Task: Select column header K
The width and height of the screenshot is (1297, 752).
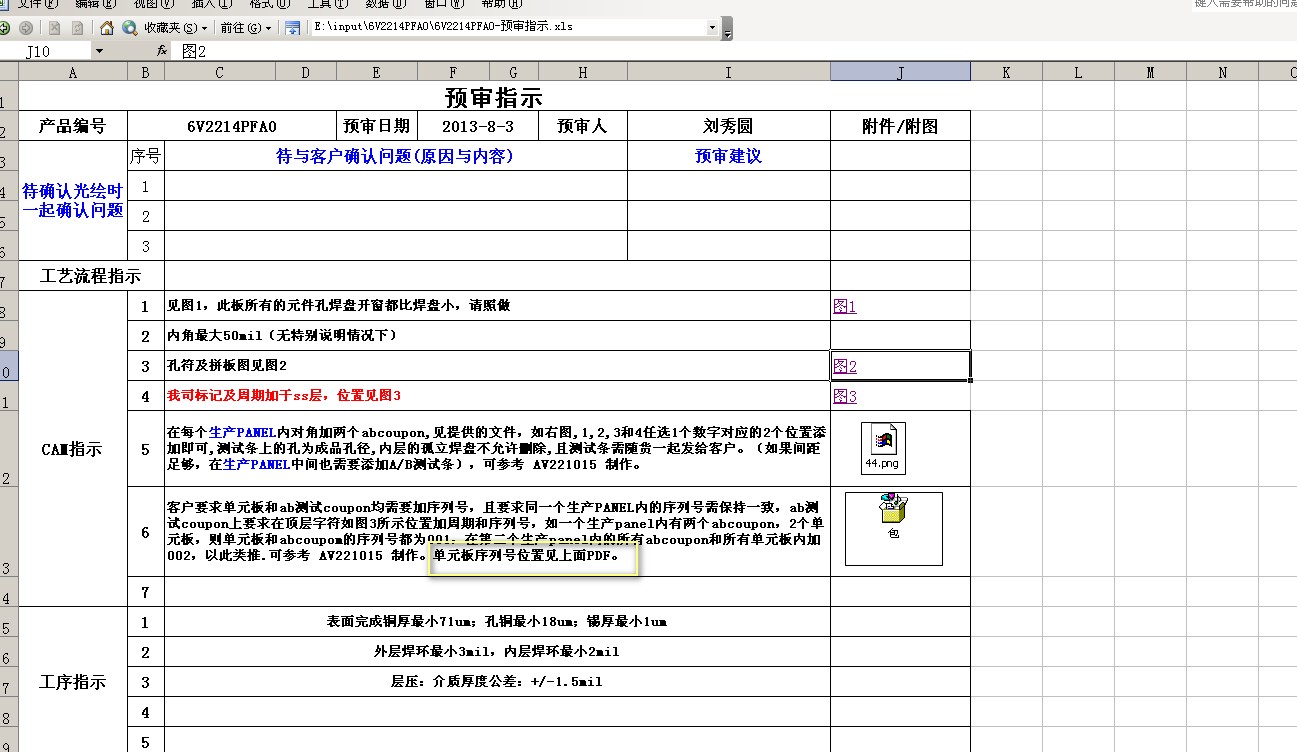Action: (x=1006, y=72)
